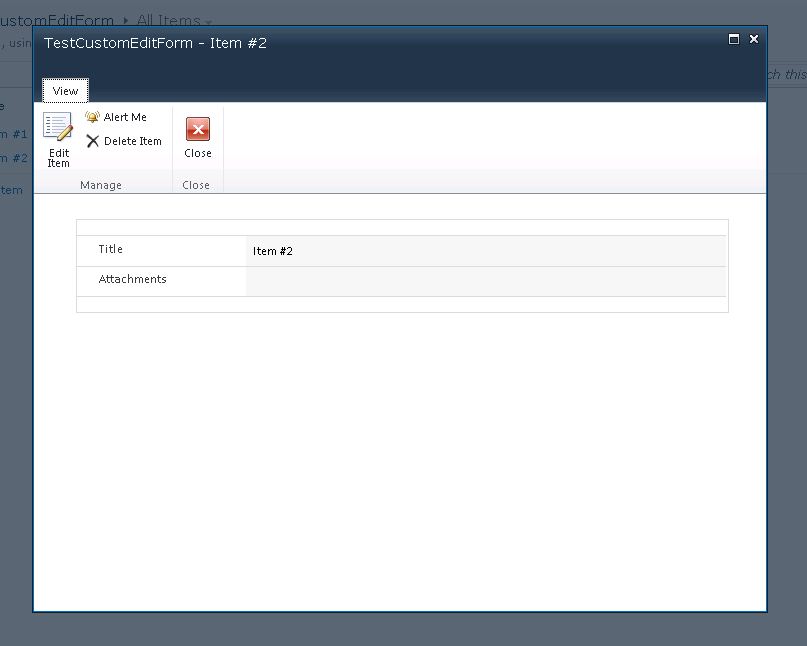Click the "Alert Me" text label
This screenshot has height=646, width=807.
[125, 117]
